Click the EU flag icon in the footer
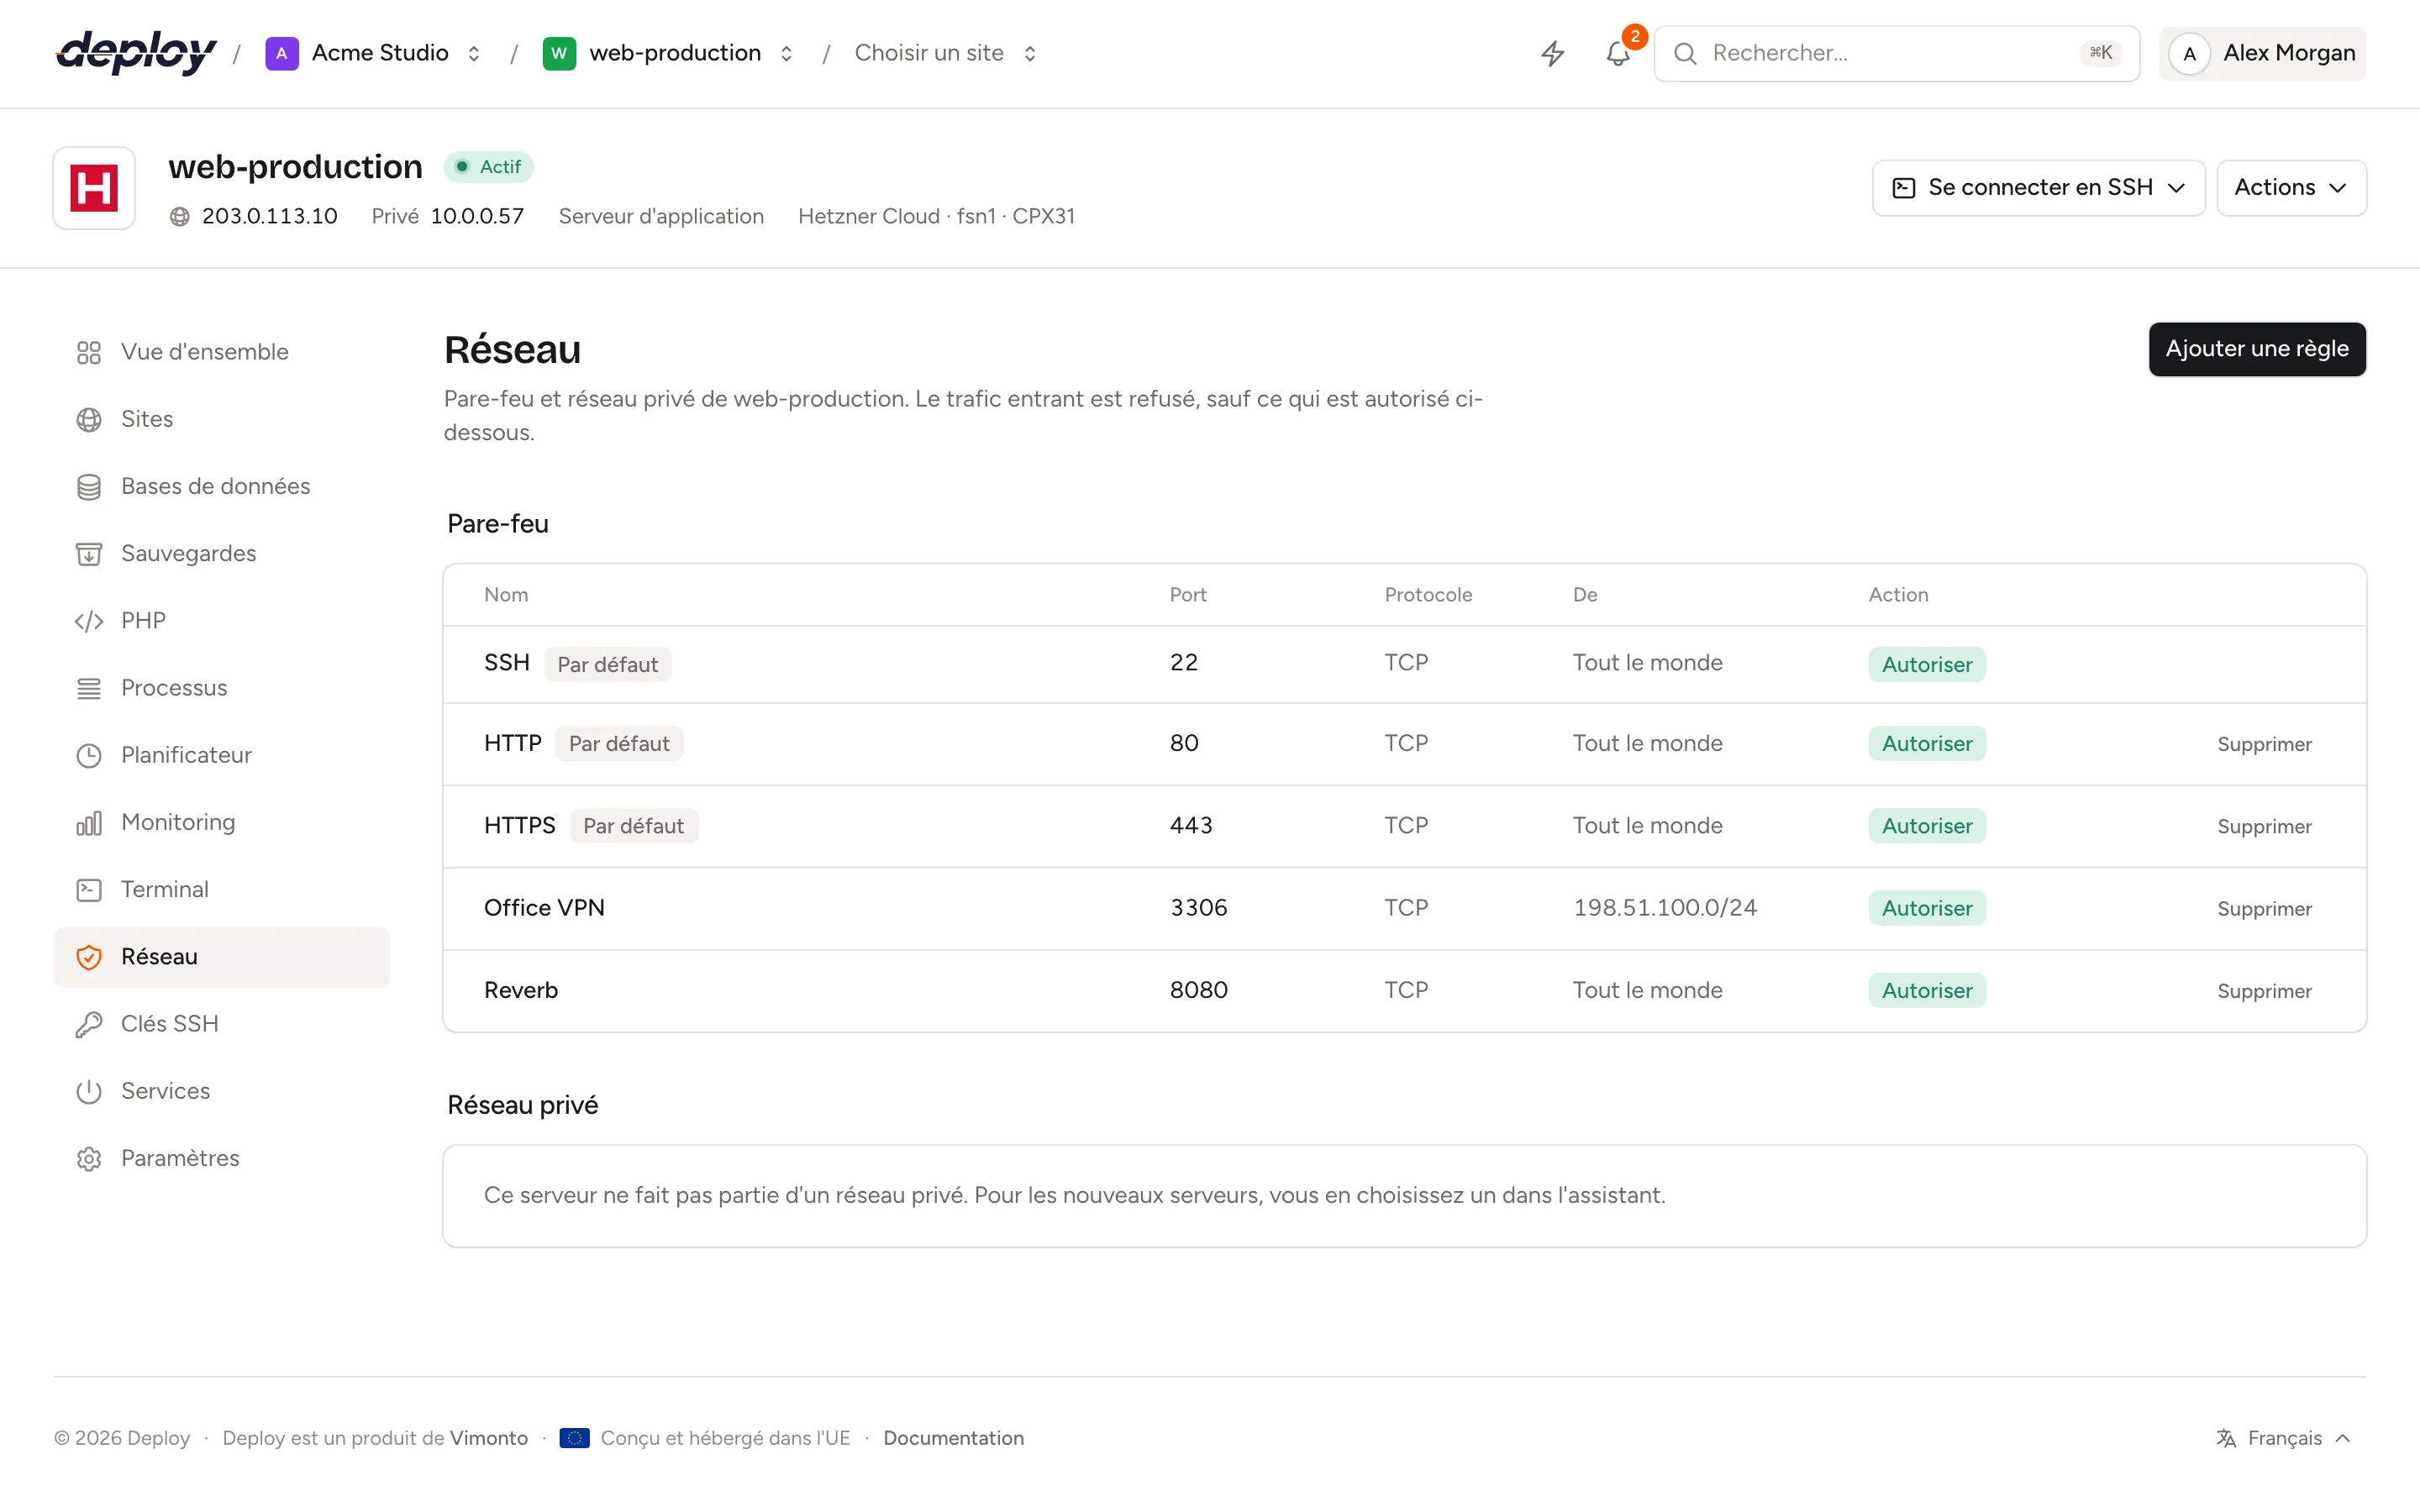The image size is (2420, 1512). click(574, 1438)
